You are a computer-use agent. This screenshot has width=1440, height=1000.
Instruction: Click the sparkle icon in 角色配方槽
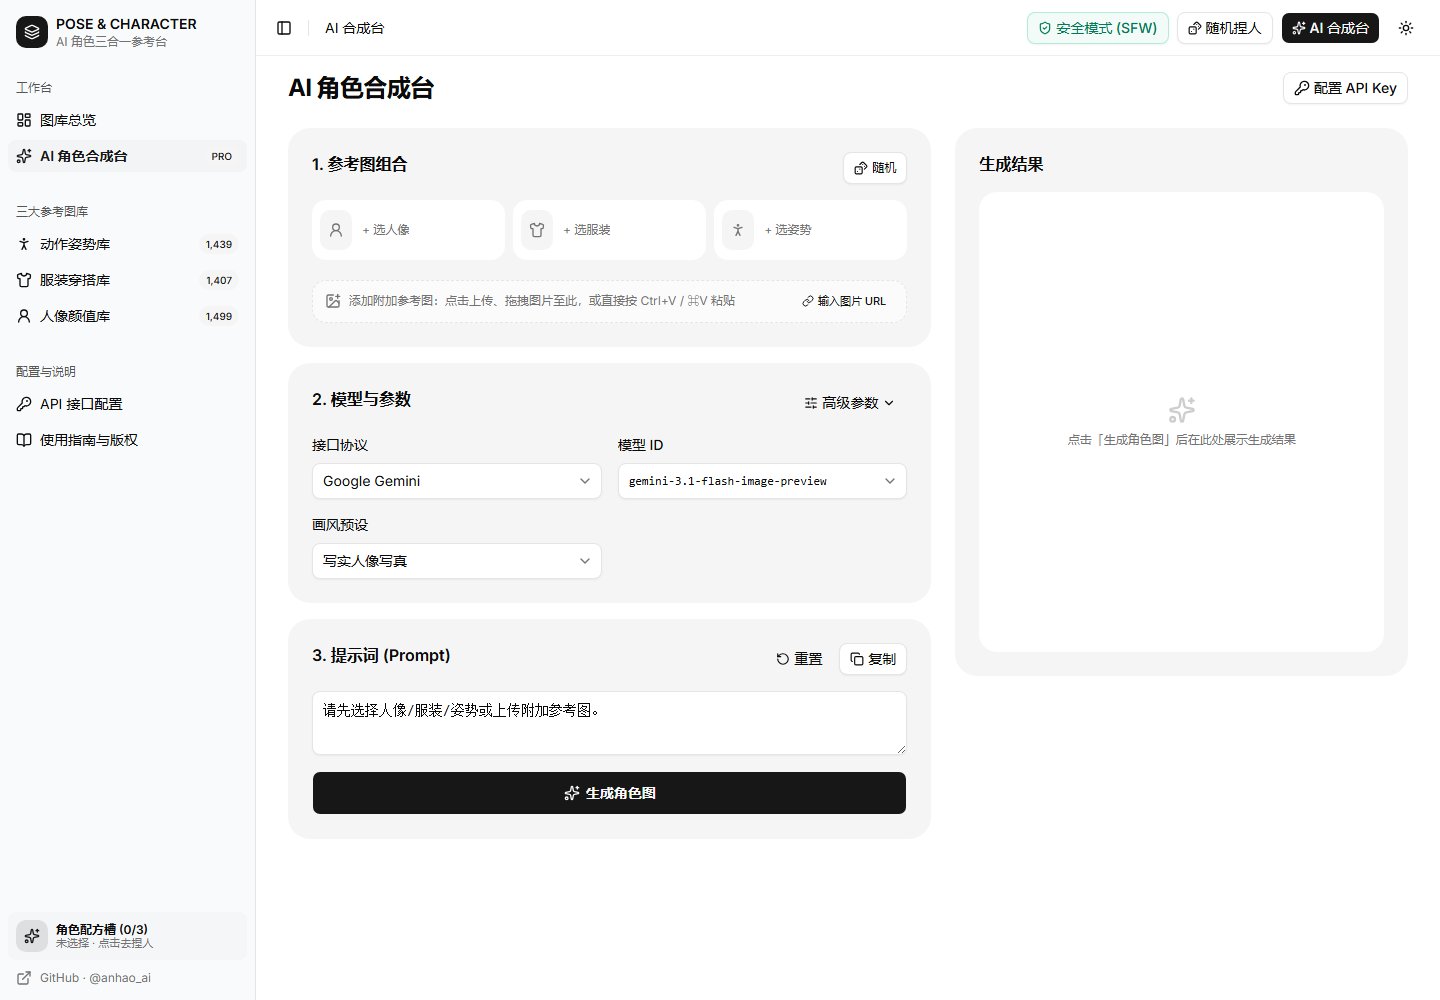[x=32, y=936]
